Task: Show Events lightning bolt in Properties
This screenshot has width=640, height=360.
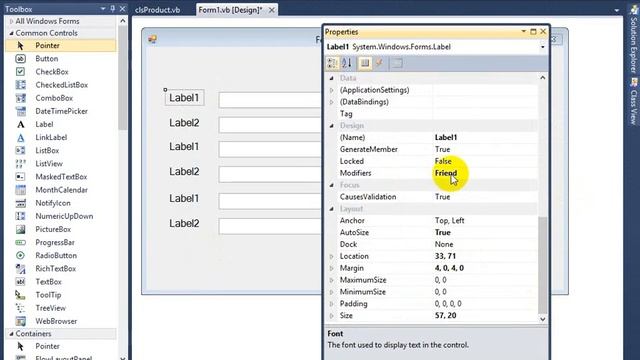Action: 380,63
